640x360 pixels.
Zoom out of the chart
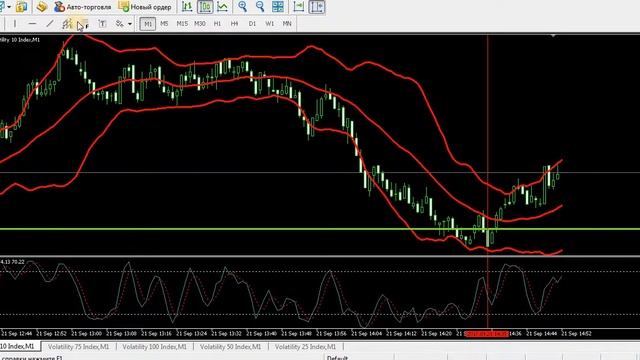pyautogui.click(x=260, y=7)
